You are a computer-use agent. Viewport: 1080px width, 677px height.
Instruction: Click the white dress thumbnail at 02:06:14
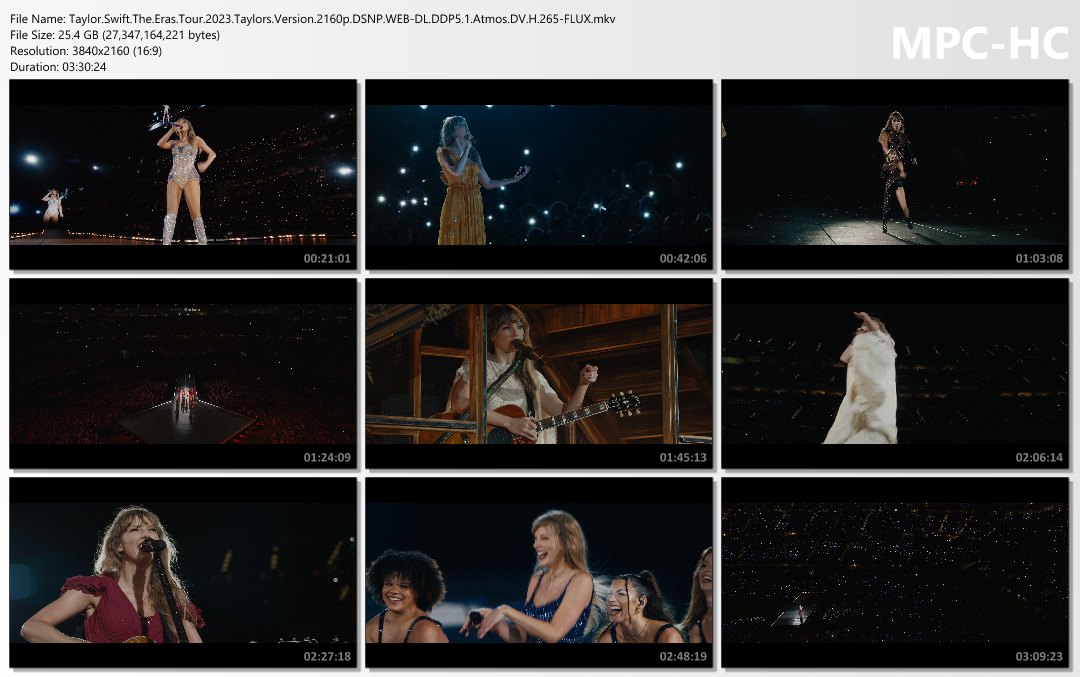pos(895,373)
